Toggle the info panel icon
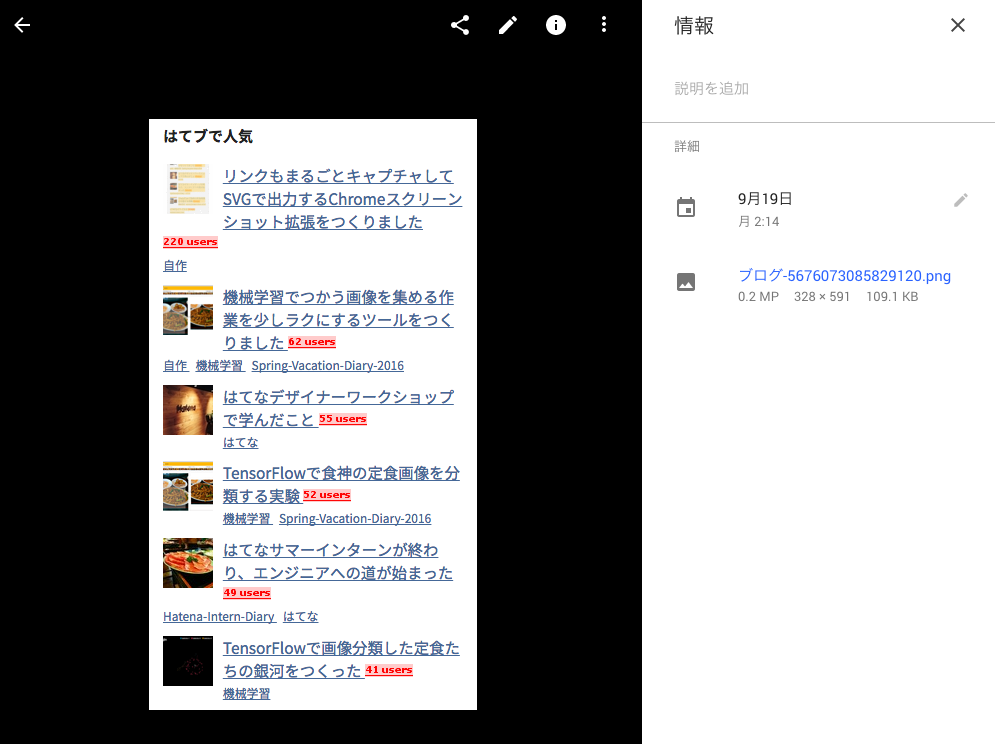The height and width of the screenshot is (744, 995). click(x=556, y=25)
